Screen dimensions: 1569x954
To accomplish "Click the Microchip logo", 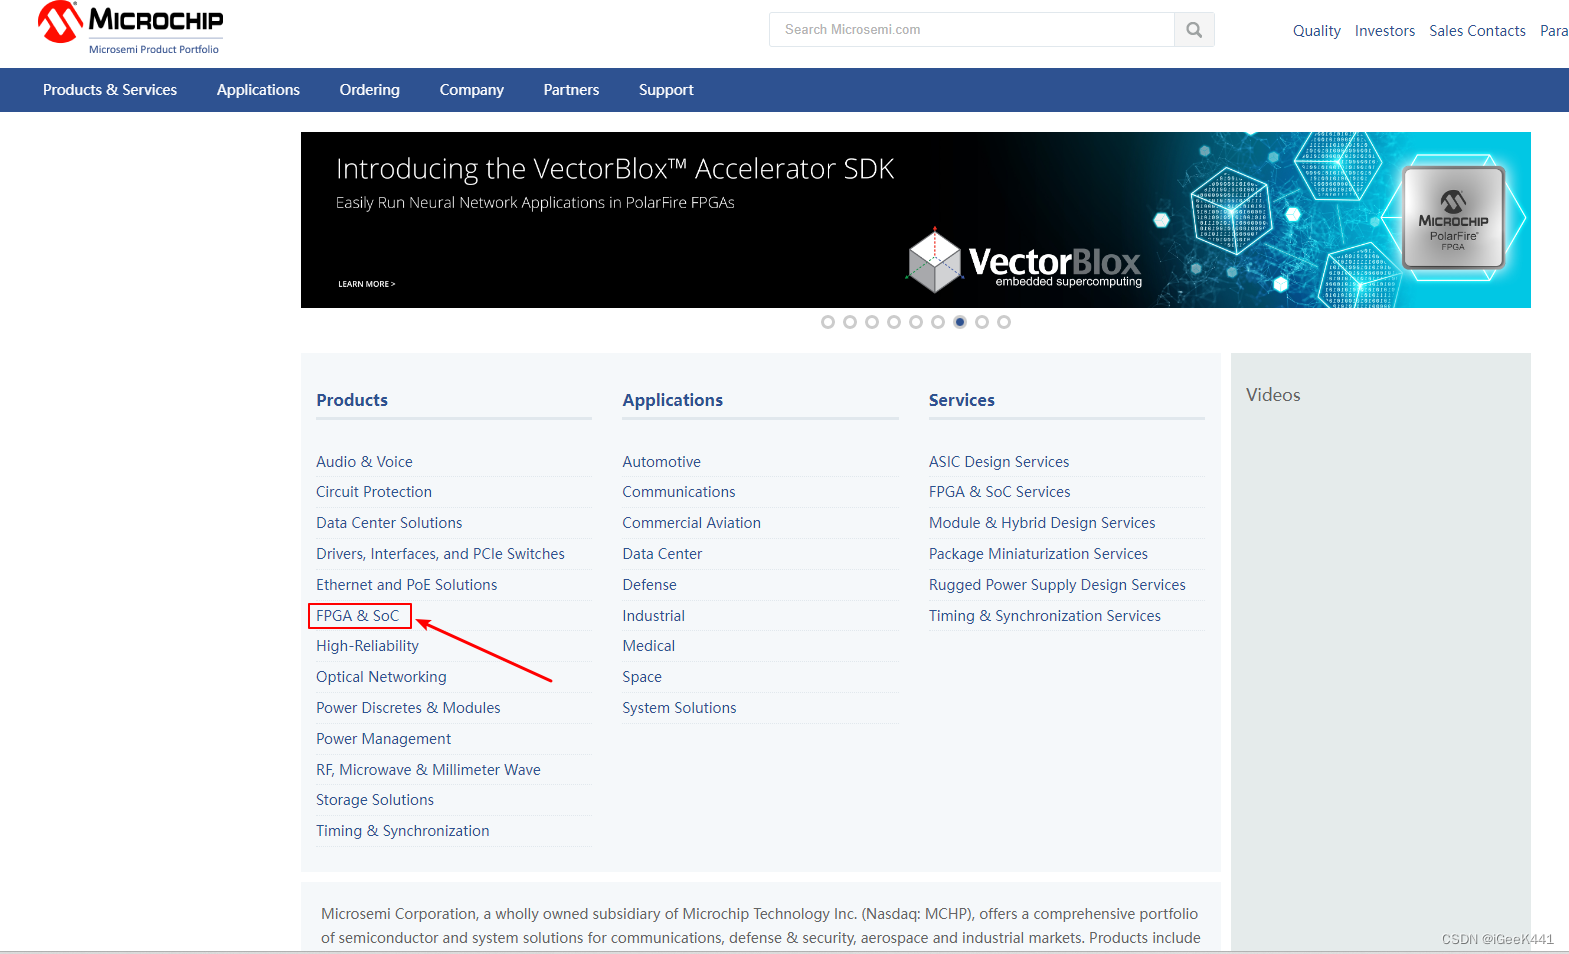I will (130, 28).
